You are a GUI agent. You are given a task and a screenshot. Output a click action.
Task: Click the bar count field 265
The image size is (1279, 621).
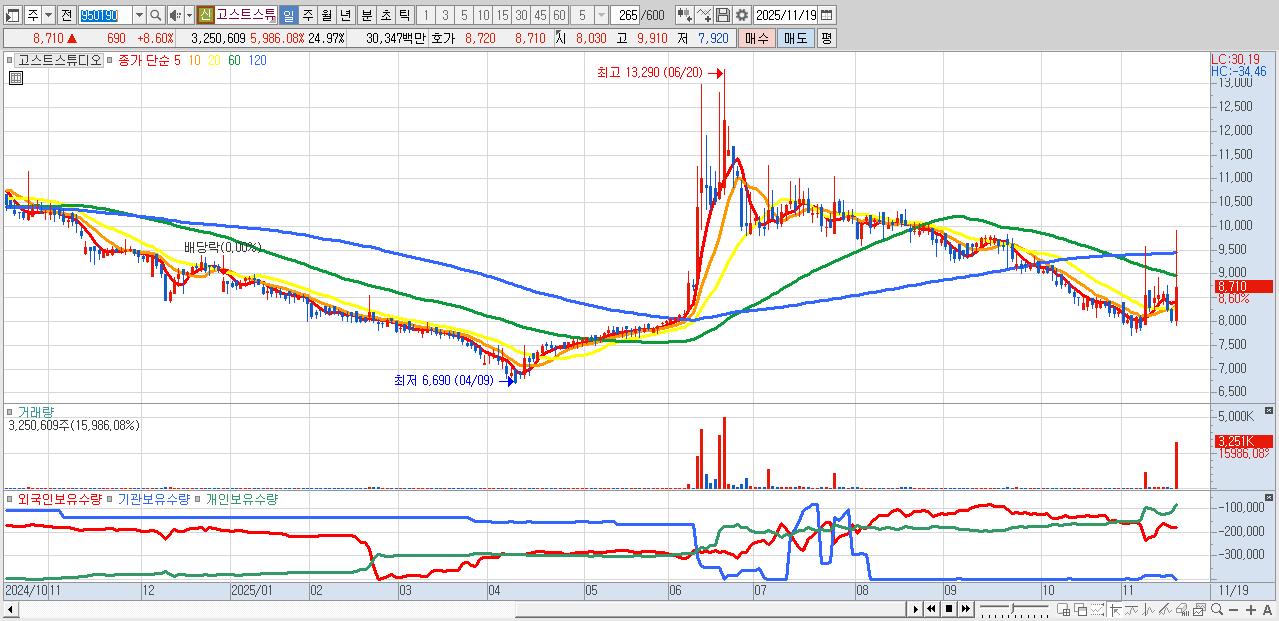[625, 15]
